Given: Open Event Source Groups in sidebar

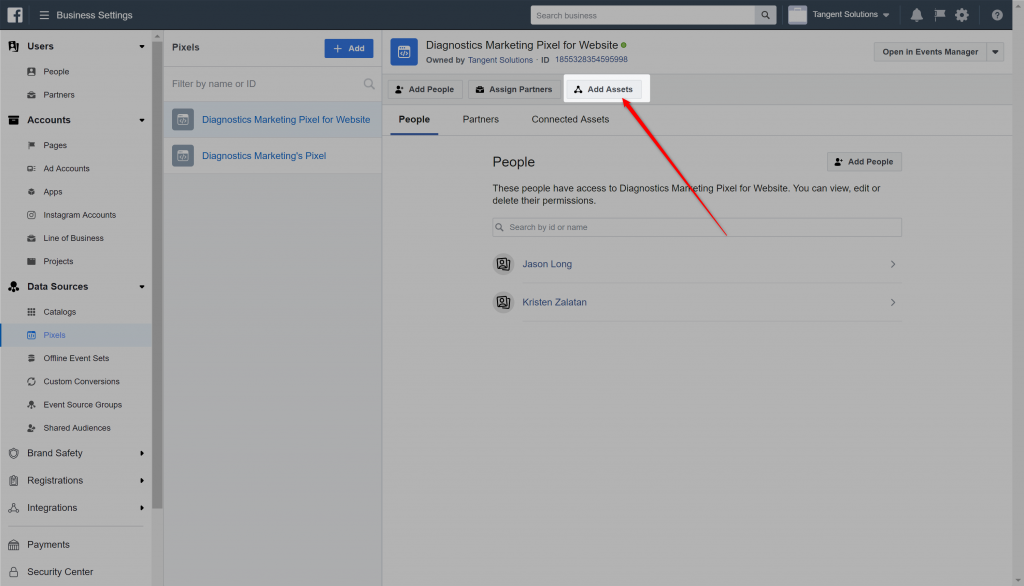Looking at the screenshot, I should point(83,405).
